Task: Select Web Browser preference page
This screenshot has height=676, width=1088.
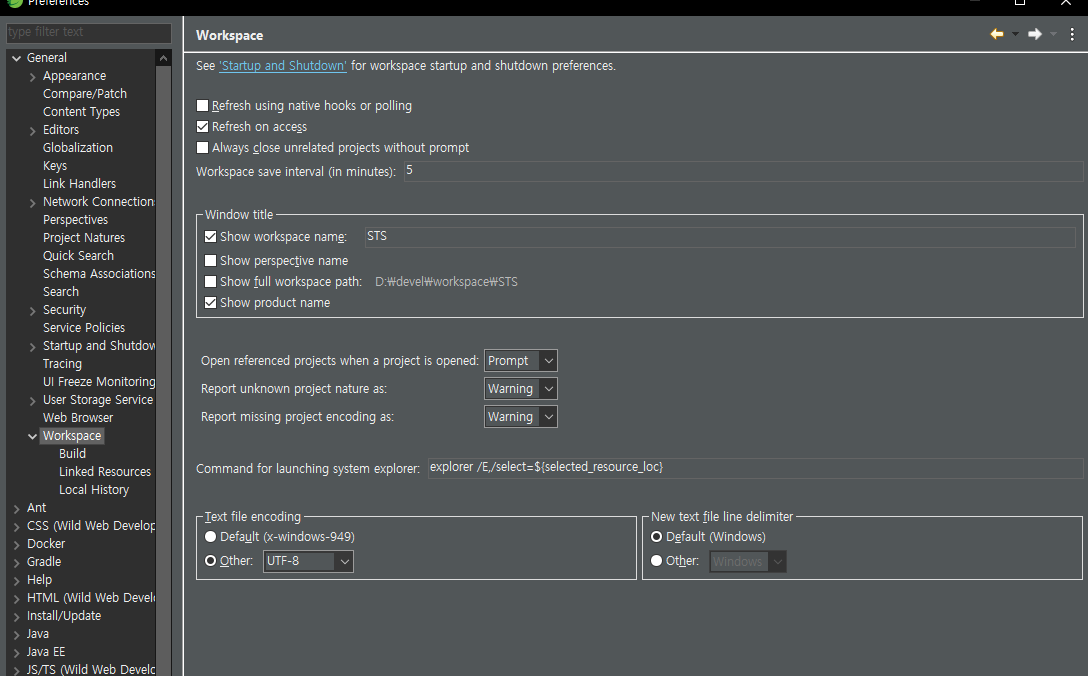Action: pos(78,418)
